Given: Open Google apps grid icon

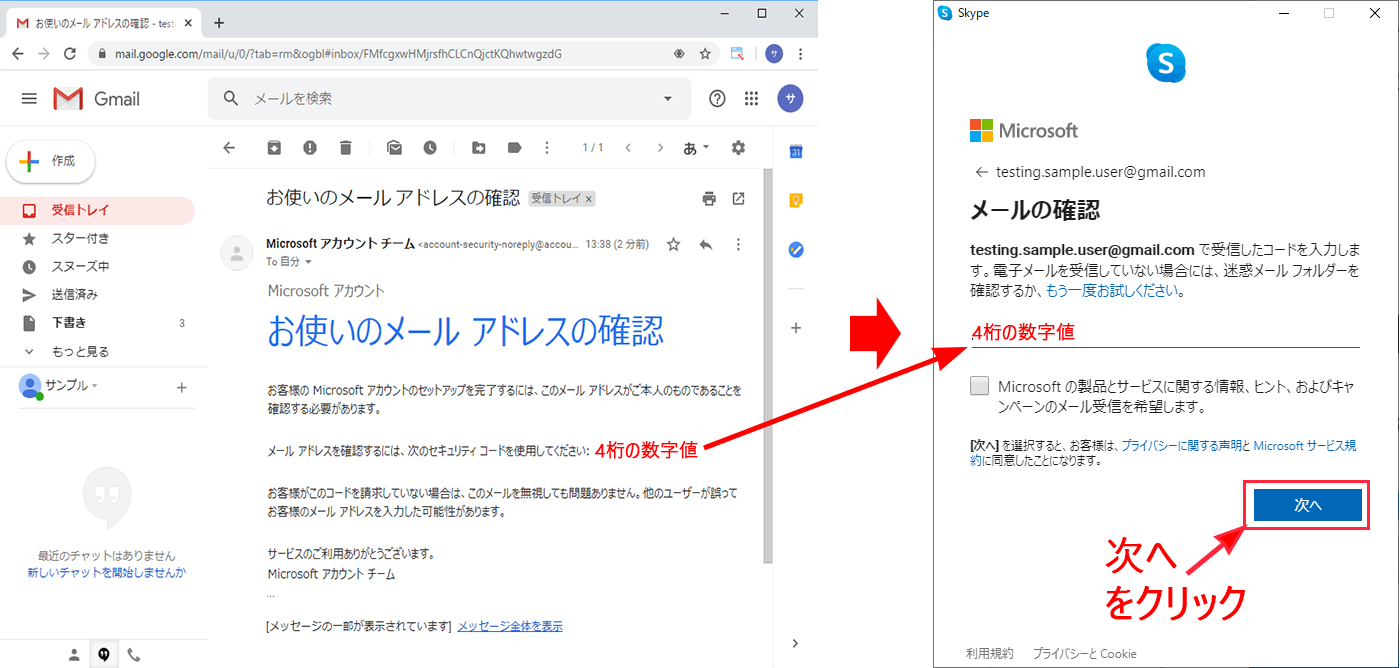Looking at the screenshot, I should [x=752, y=98].
